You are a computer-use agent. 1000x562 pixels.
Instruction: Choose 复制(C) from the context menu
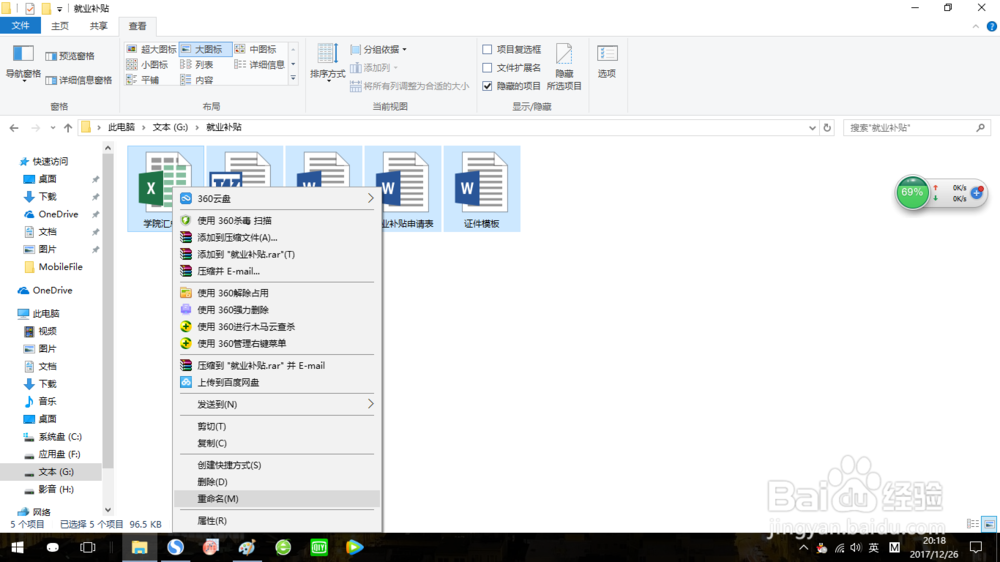pyautogui.click(x=277, y=443)
